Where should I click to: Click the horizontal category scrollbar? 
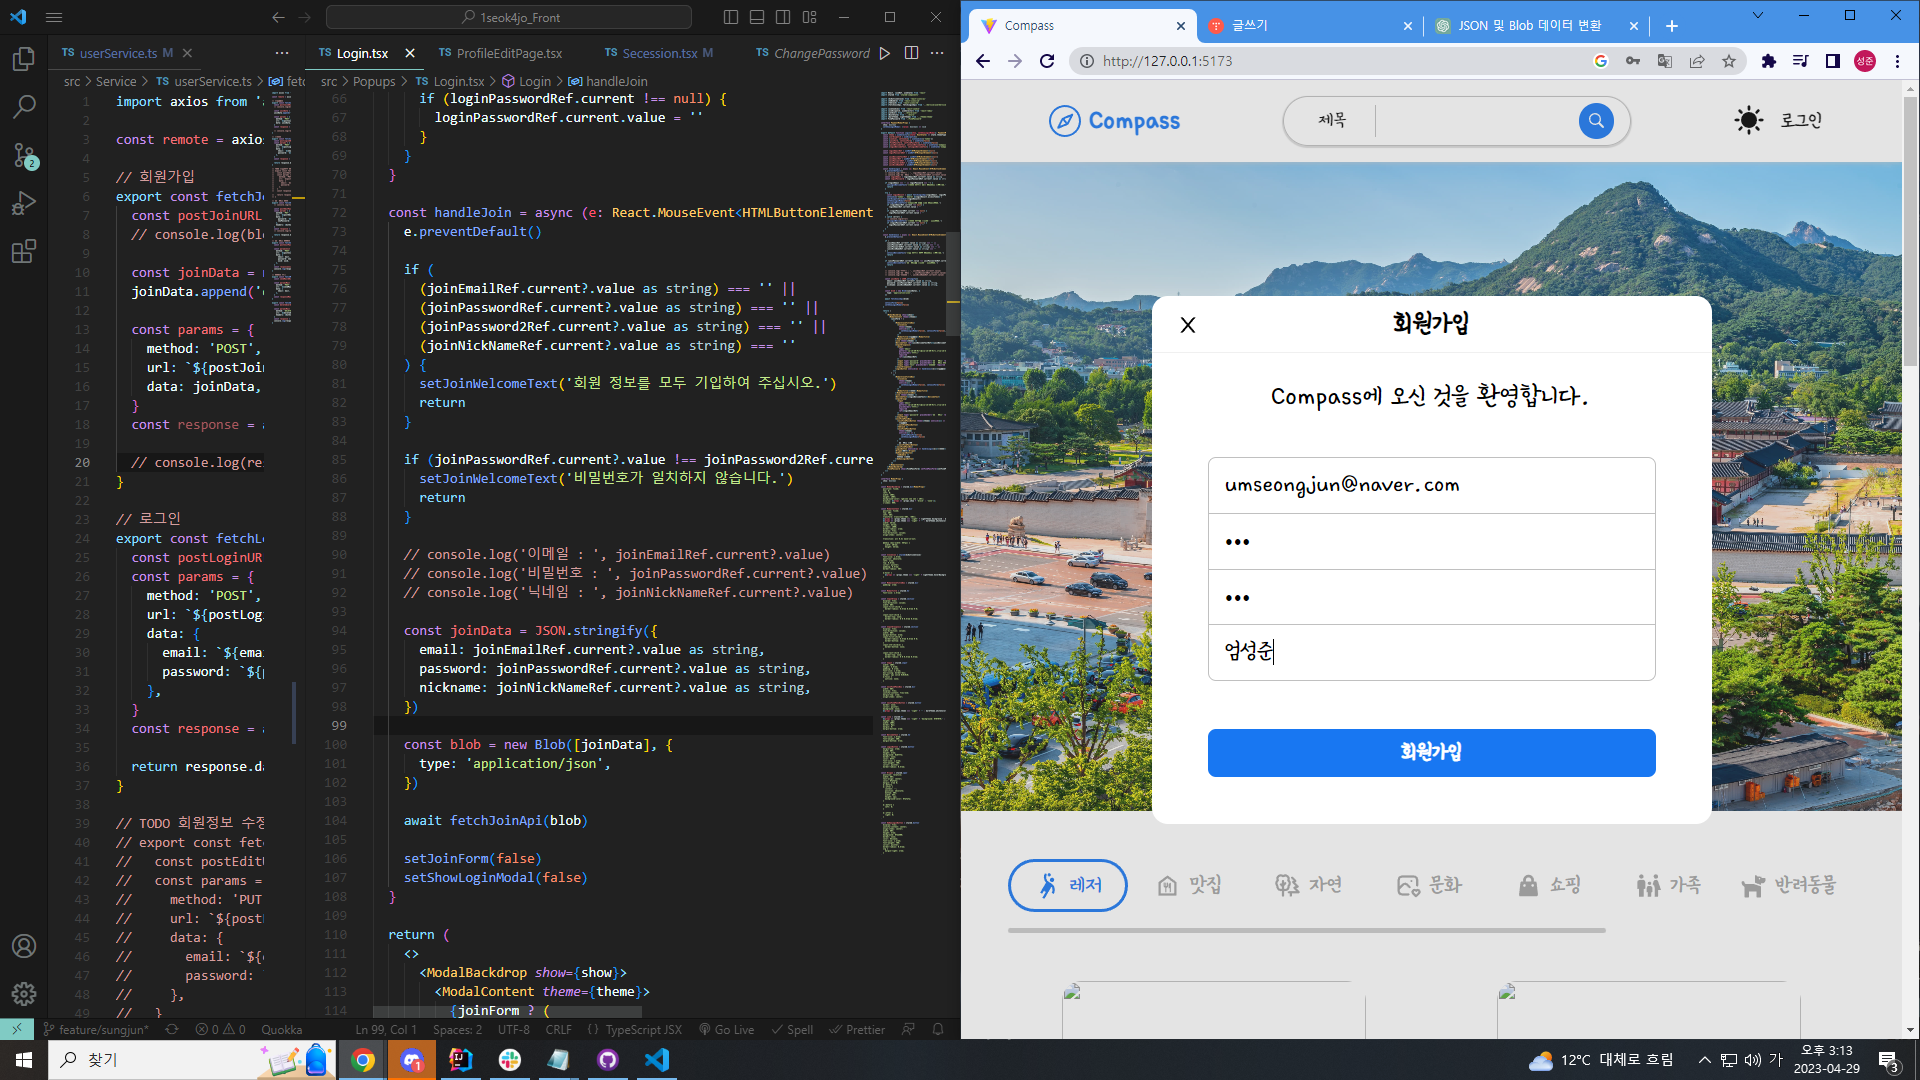pyautogui.click(x=1306, y=930)
